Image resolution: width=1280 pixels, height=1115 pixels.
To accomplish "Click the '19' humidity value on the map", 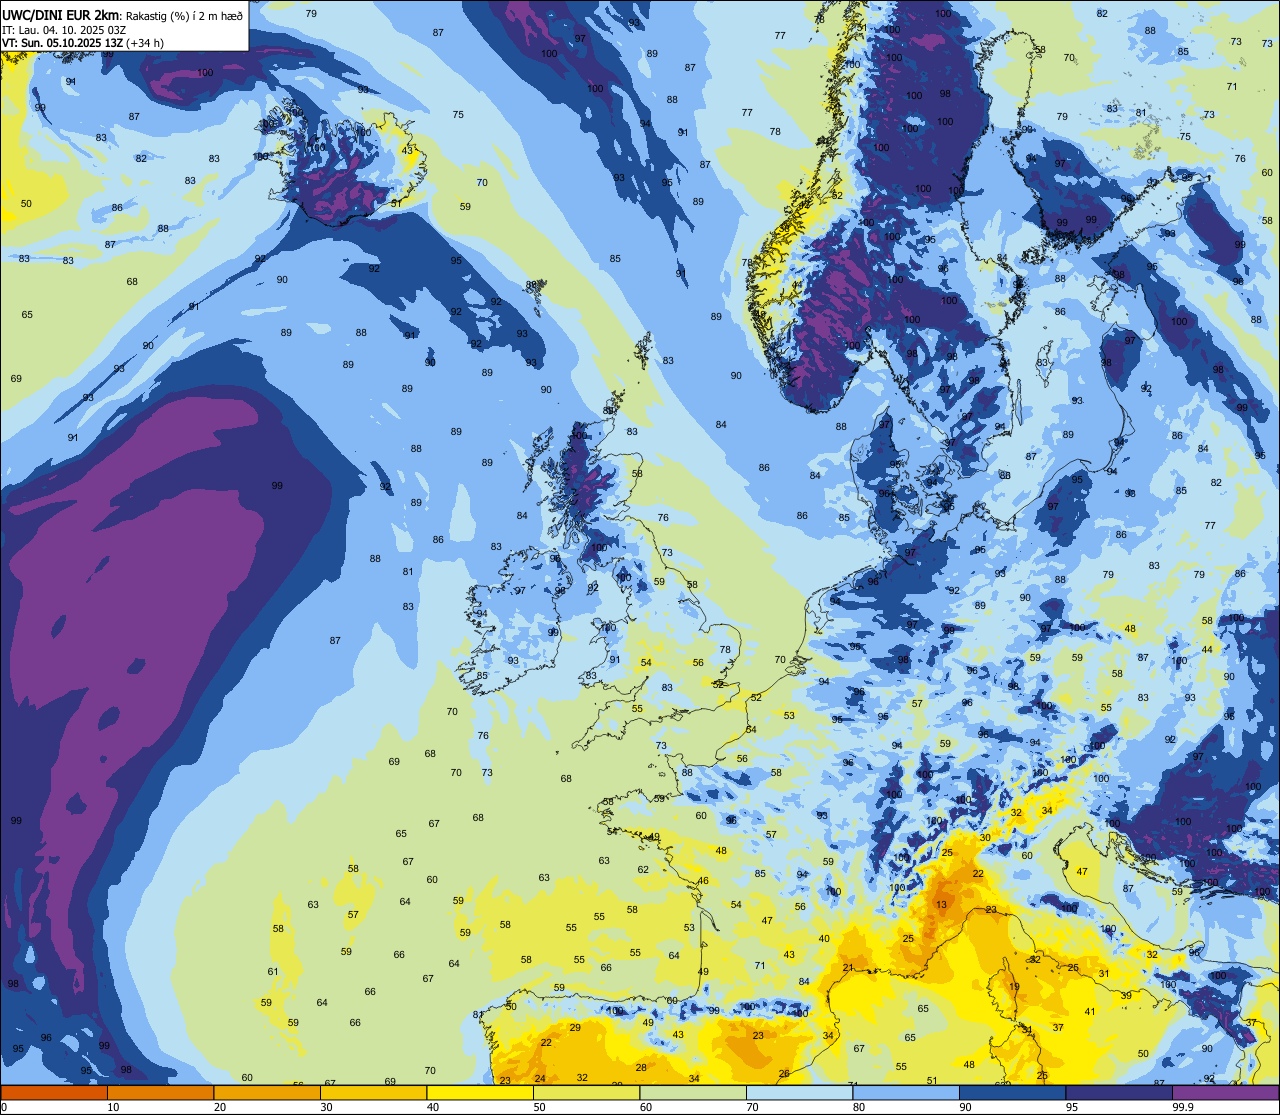I will click(1014, 987).
